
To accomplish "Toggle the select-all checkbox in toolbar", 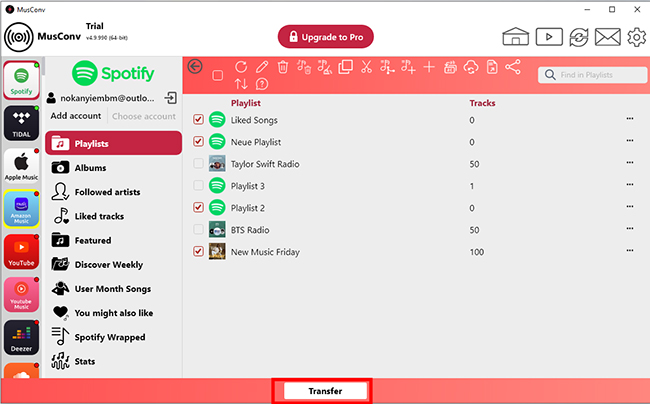I will coord(218,75).
